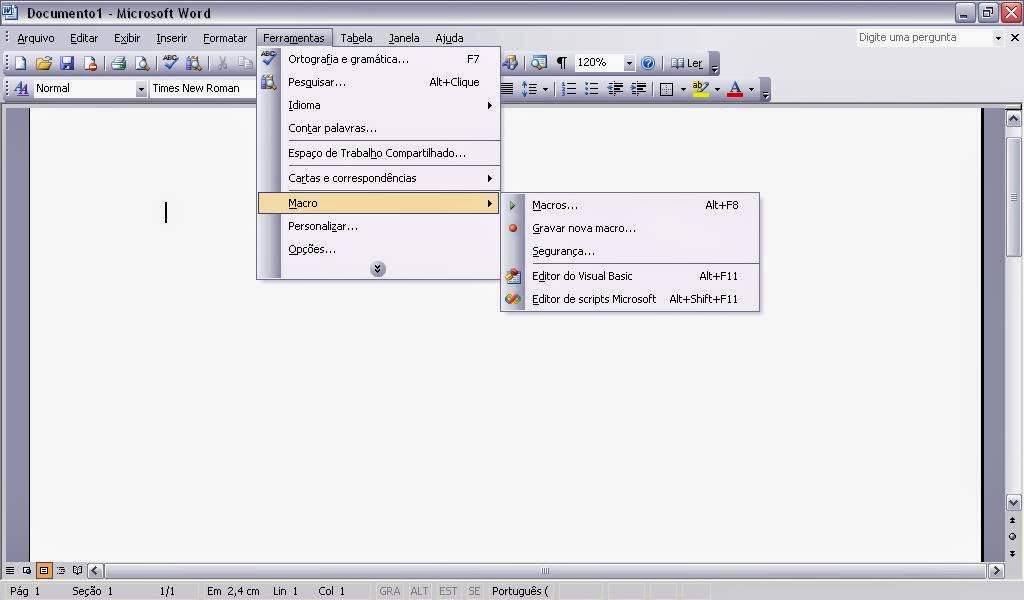This screenshot has height=600, width=1024.
Task: Click the Permission icon in toolbar
Action: 90,63
